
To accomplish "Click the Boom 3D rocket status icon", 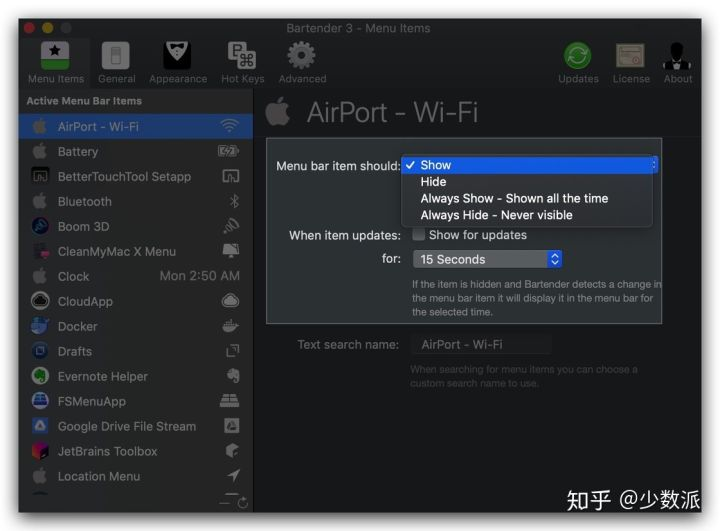I will (x=231, y=226).
